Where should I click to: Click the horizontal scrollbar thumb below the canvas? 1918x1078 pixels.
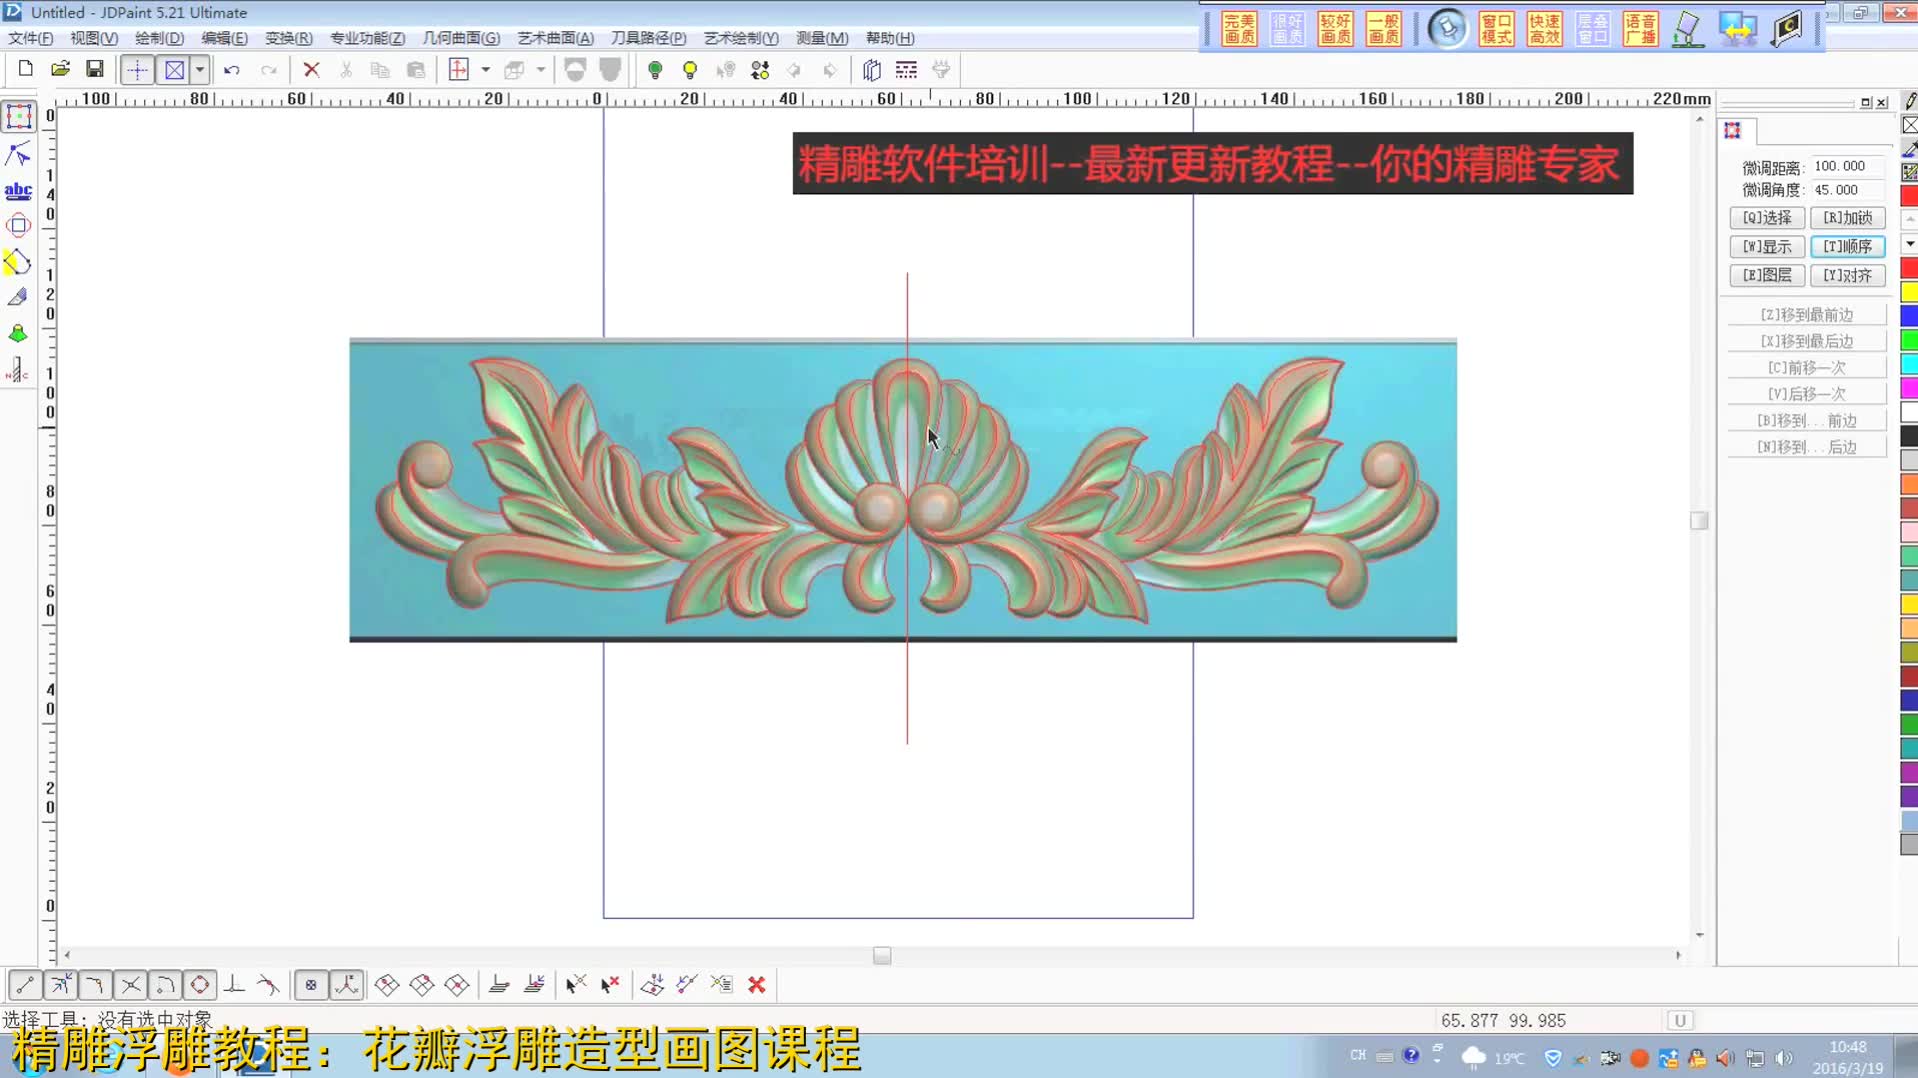(881, 956)
